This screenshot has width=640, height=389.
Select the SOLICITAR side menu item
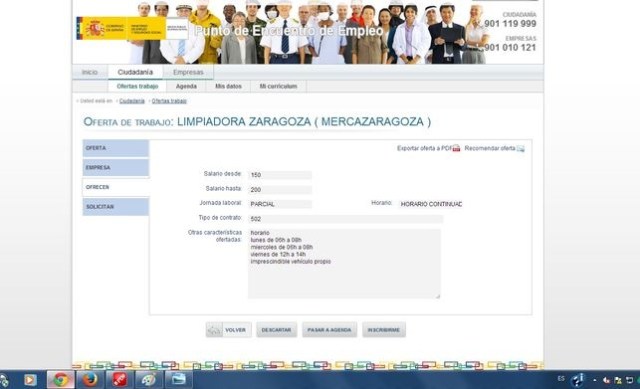point(116,207)
